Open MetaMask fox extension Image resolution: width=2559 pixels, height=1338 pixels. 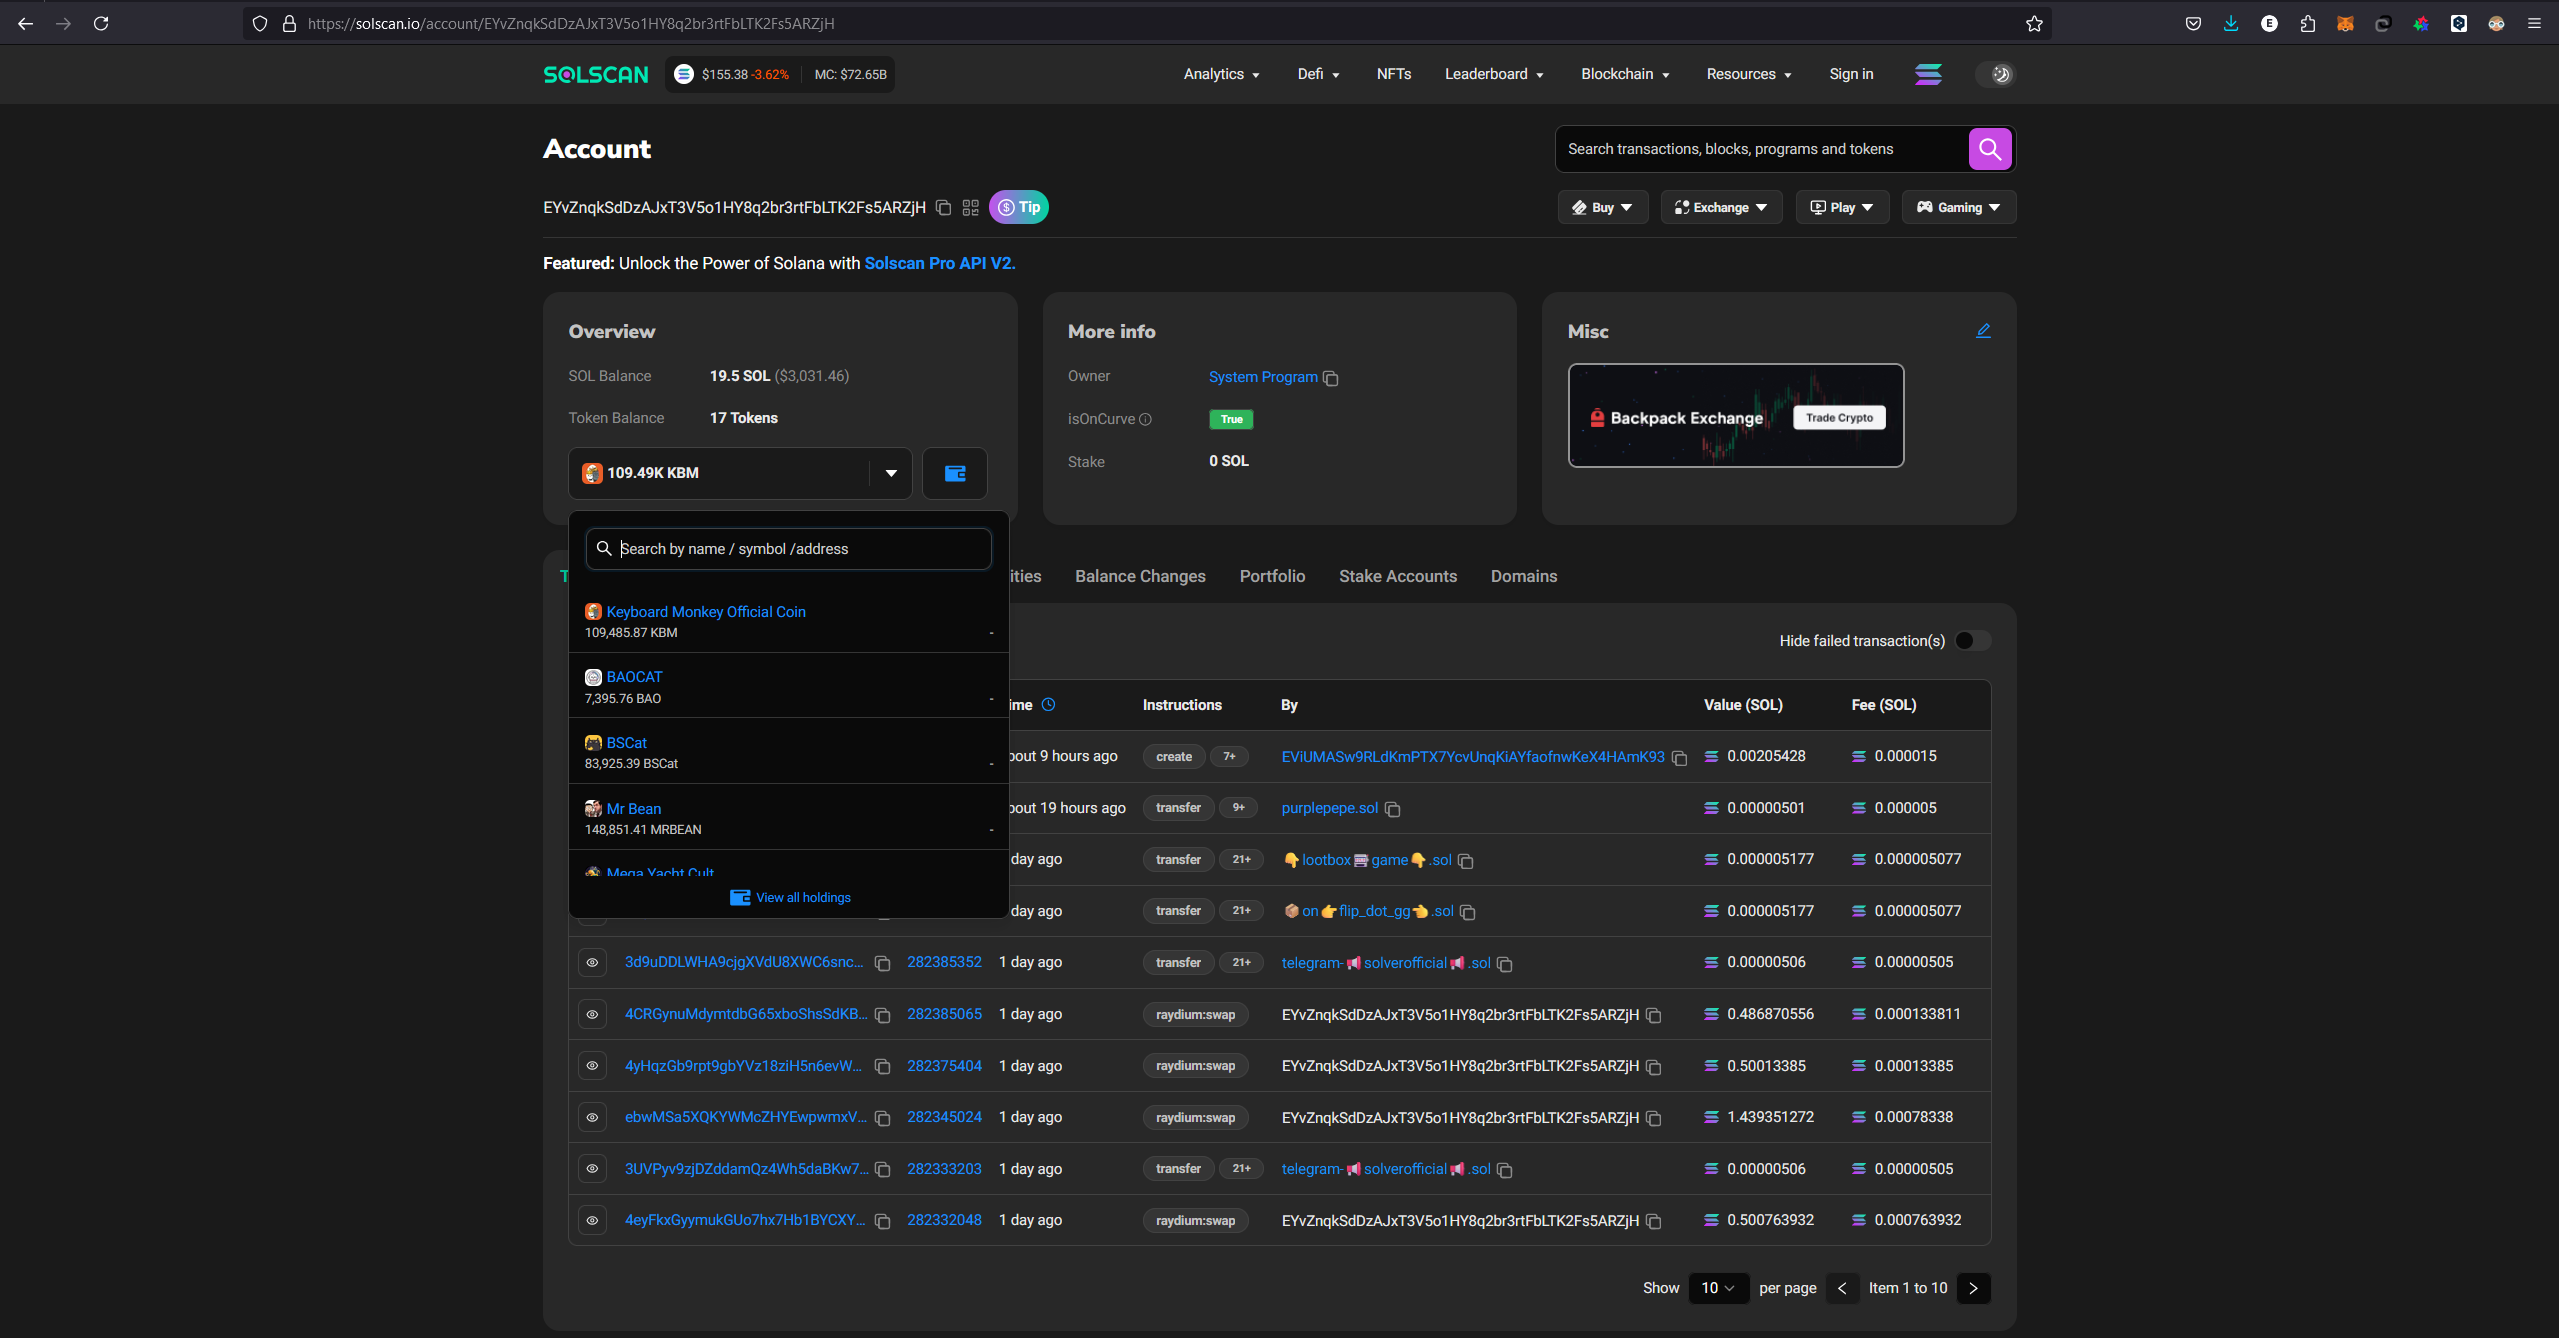(2345, 23)
